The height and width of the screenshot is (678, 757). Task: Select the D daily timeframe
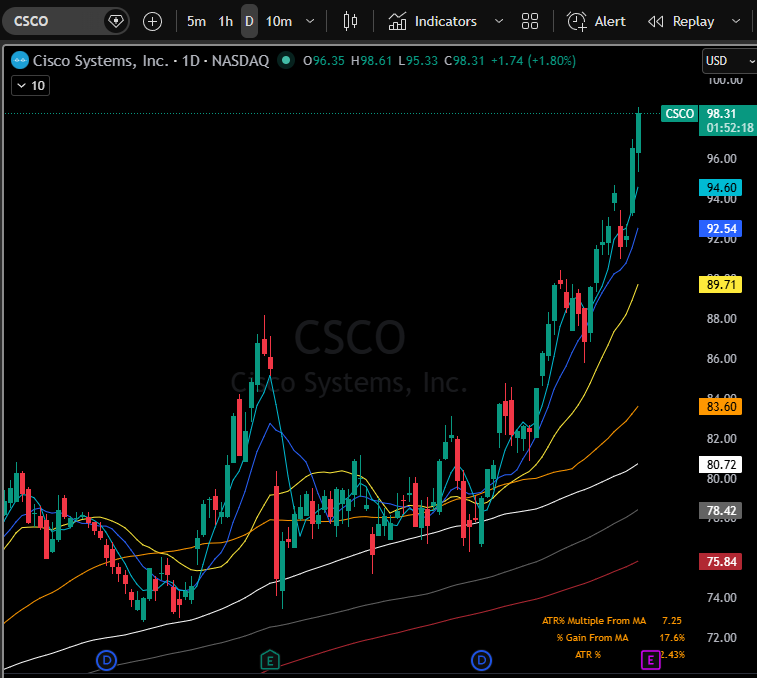click(x=249, y=21)
